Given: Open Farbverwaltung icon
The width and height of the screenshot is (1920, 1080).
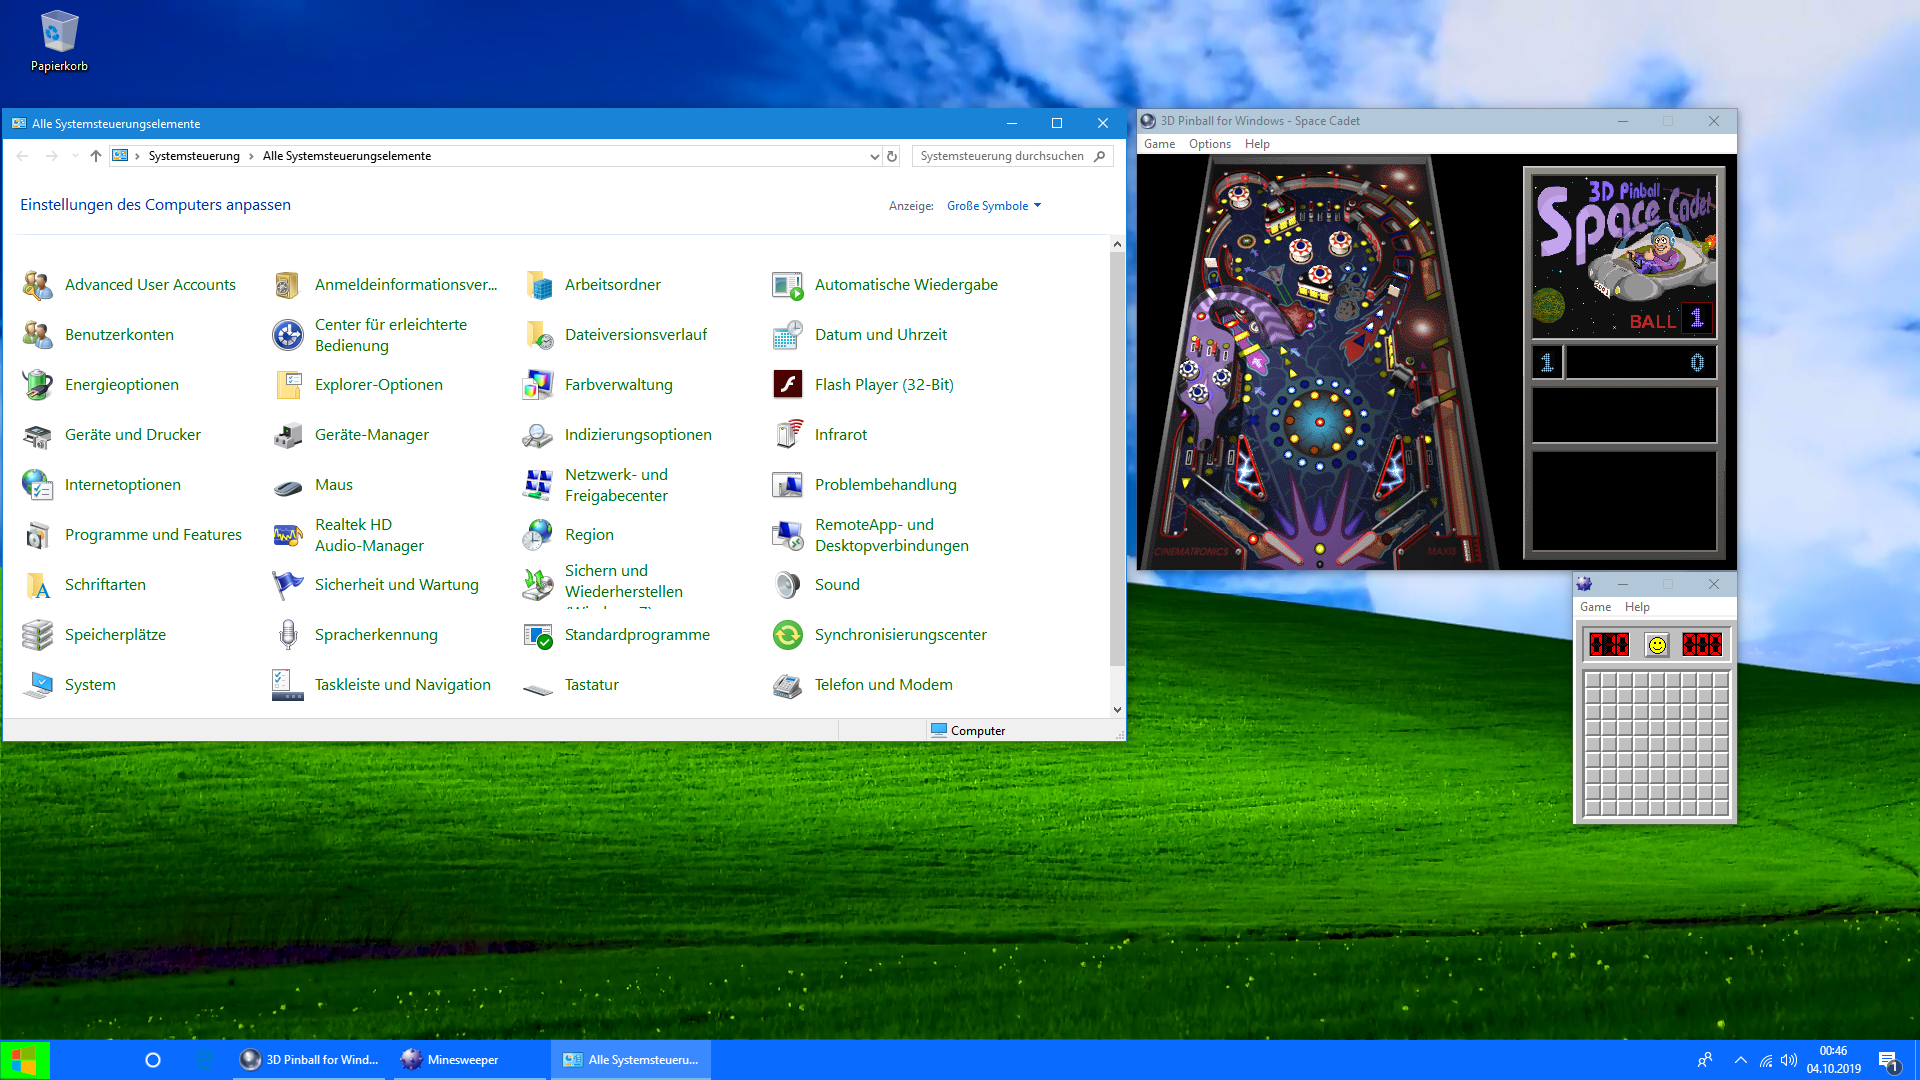Looking at the screenshot, I should point(538,385).
